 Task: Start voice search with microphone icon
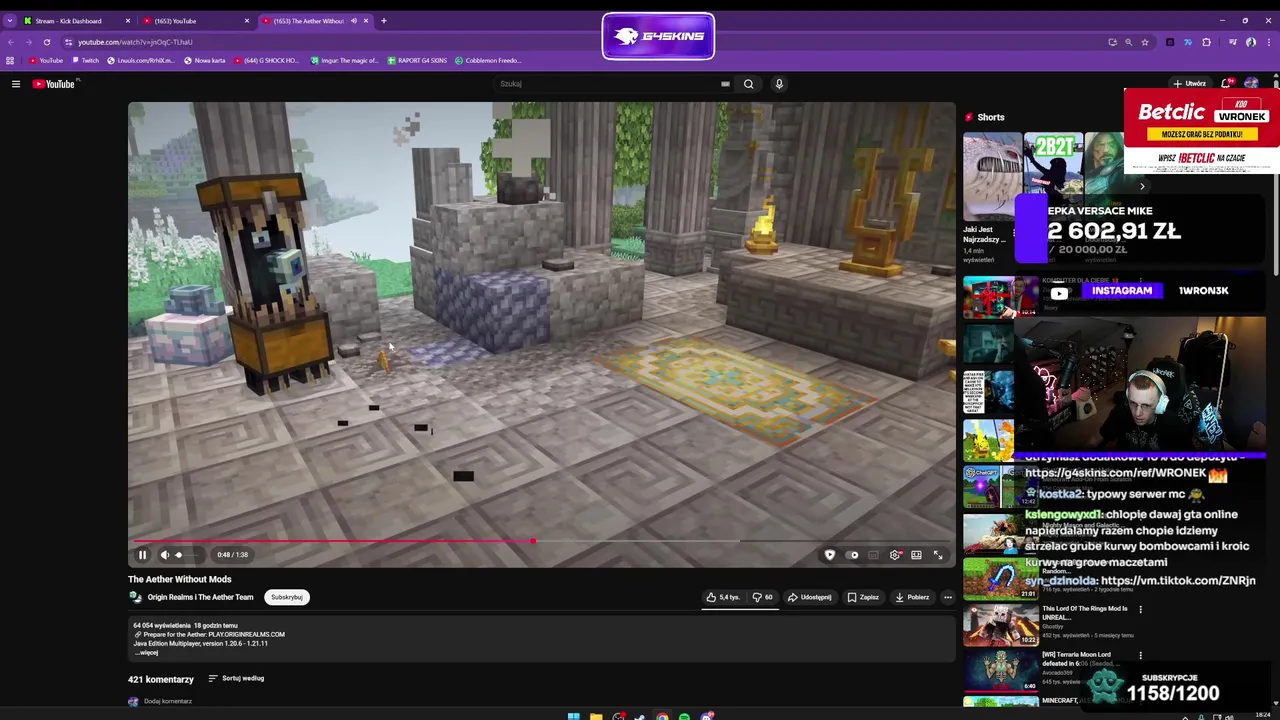[779, 84]
